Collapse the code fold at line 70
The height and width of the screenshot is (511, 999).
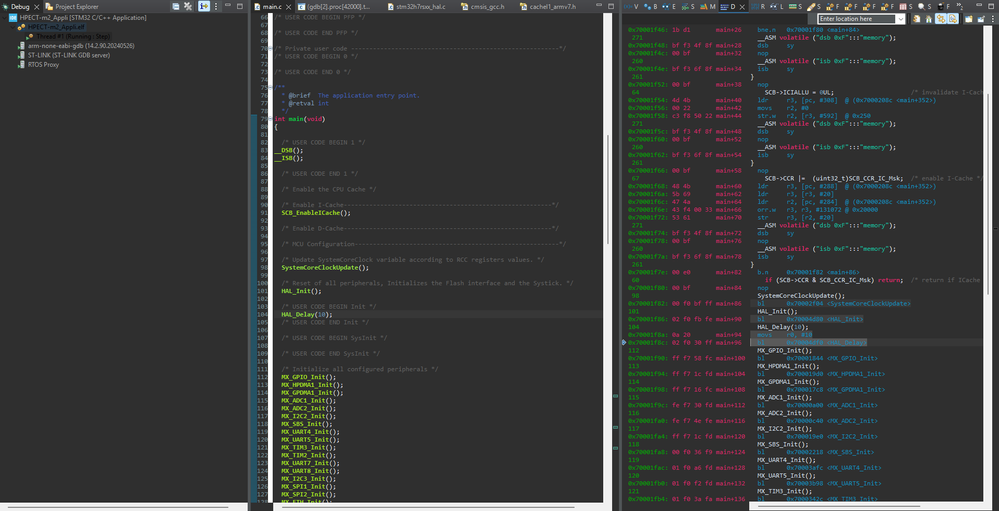(271, 48)
